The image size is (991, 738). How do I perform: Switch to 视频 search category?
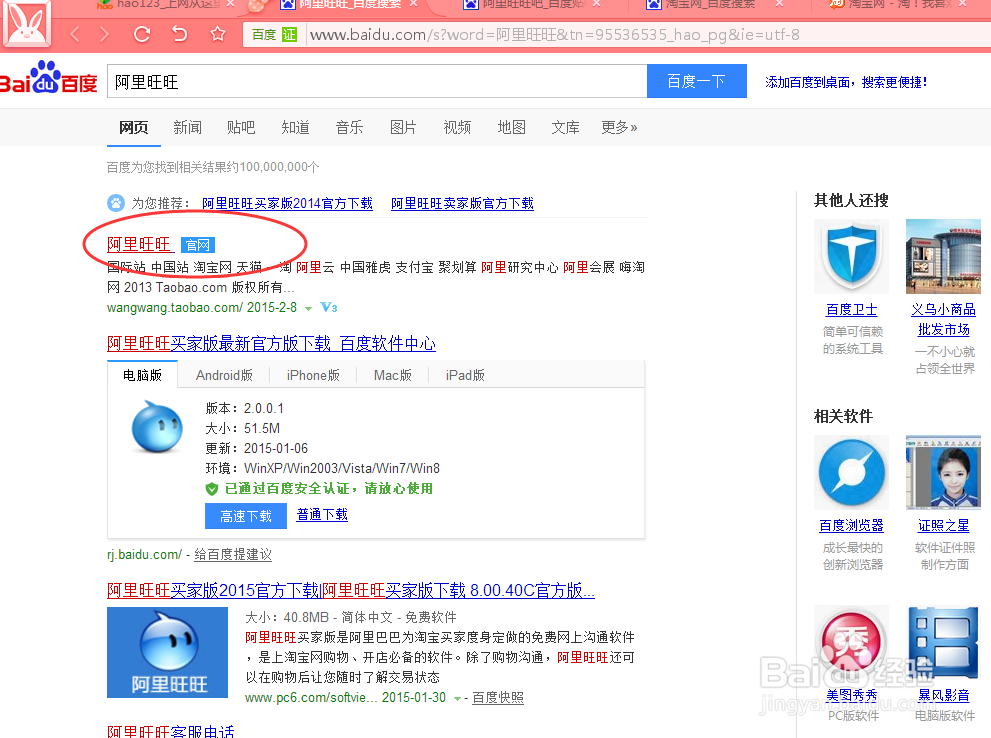pyautogui.click(x=457, y=127)
